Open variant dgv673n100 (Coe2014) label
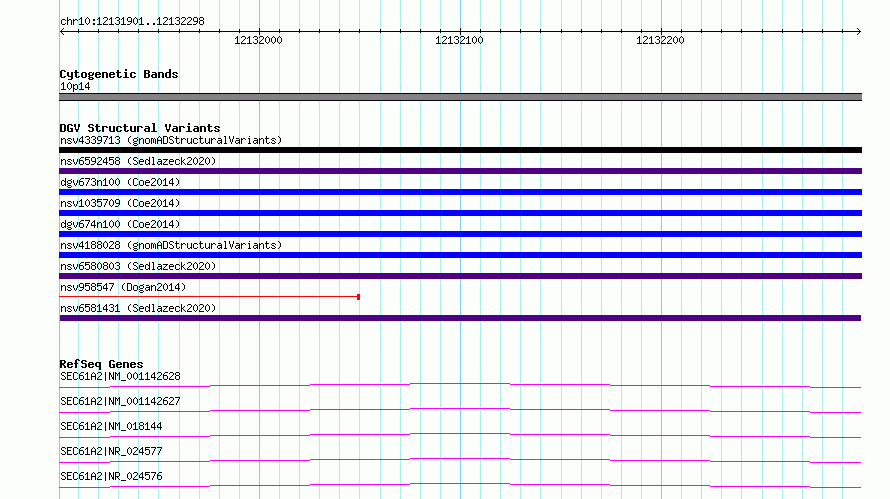The height and width of the screenshot is (499, 890). tap(120, 182)
